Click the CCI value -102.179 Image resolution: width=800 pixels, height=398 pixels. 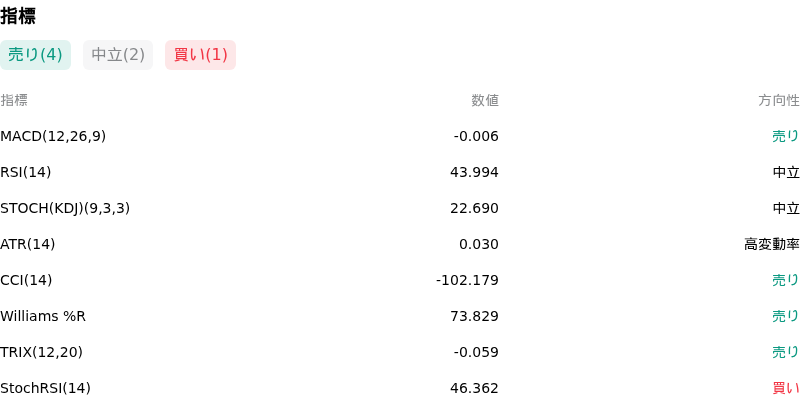point(467,280)
